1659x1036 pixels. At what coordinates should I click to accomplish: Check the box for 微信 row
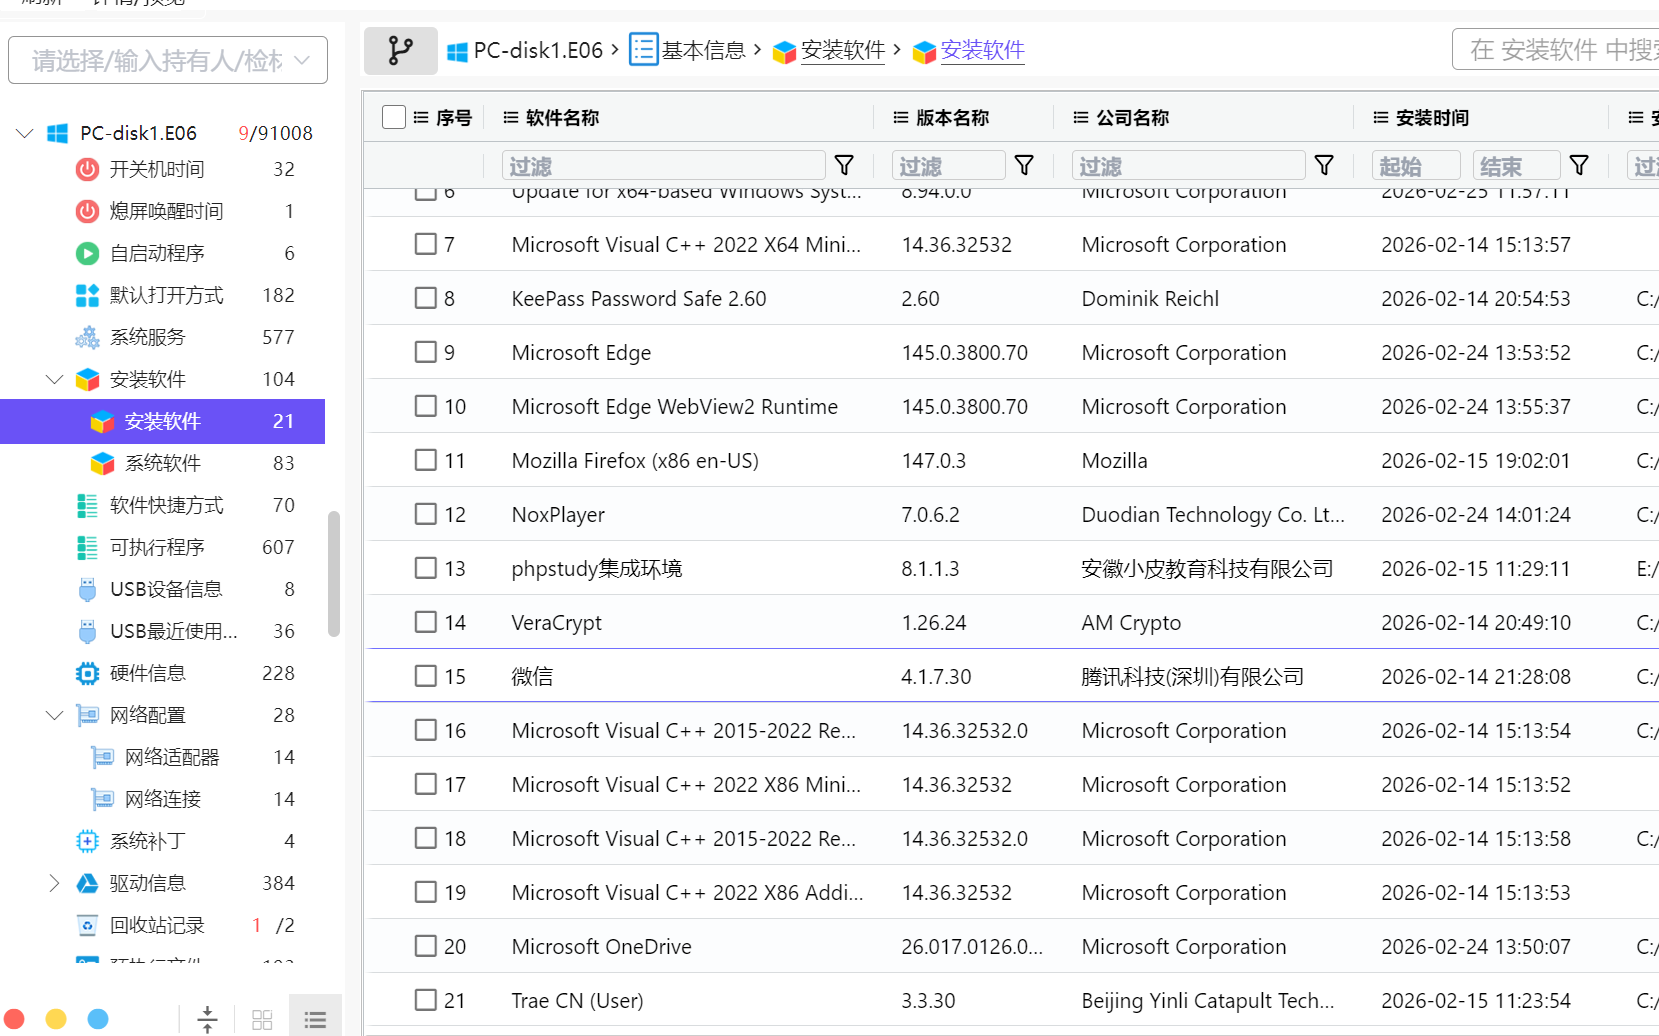coord(426,676)
